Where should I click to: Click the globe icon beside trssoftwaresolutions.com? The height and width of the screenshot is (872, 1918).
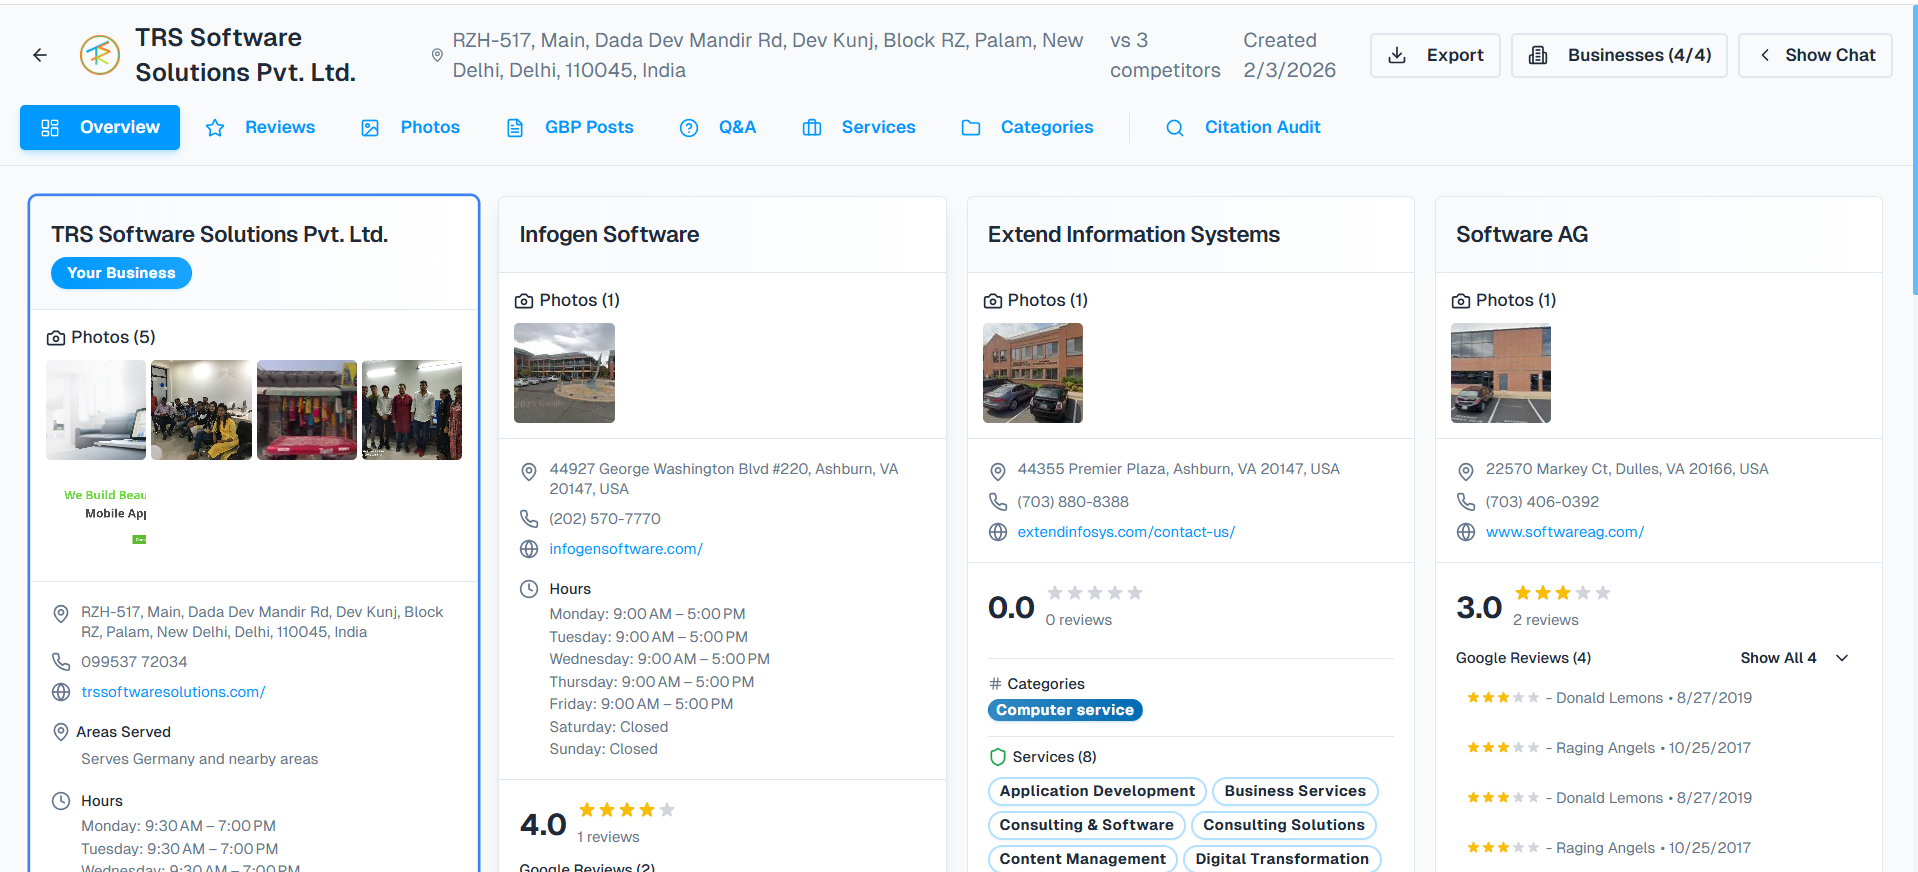61,692
